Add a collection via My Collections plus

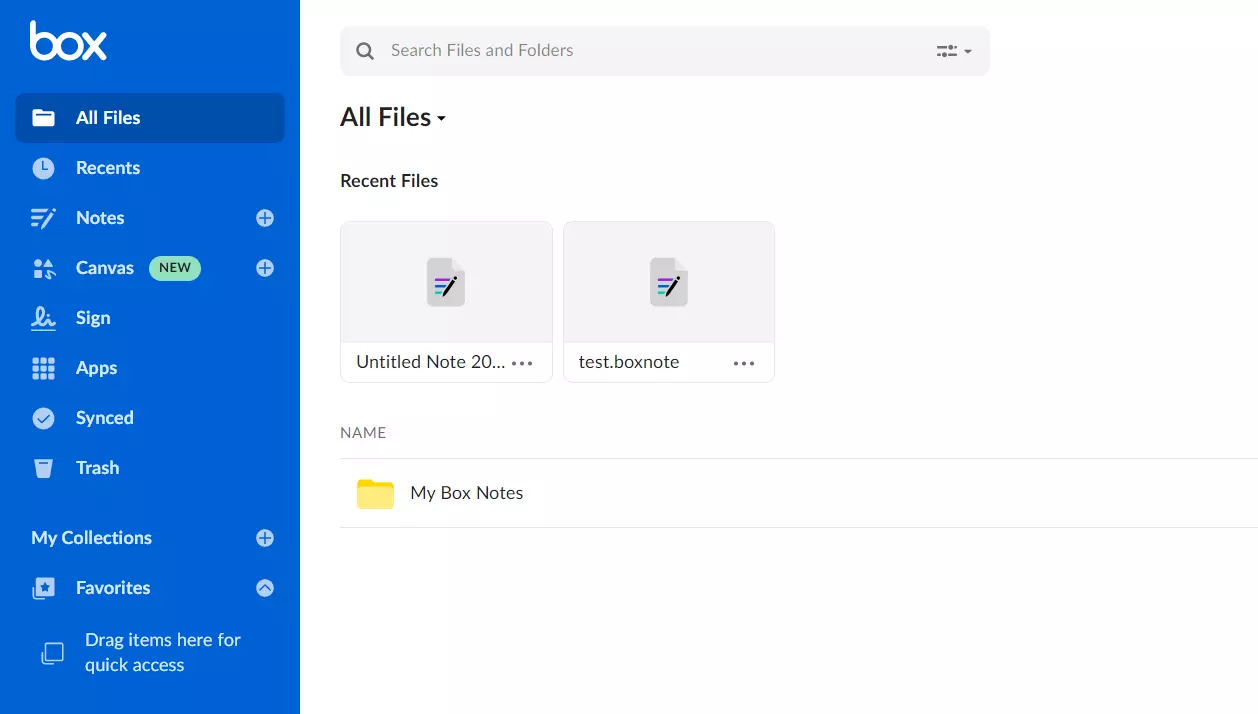tap(265, 538)
